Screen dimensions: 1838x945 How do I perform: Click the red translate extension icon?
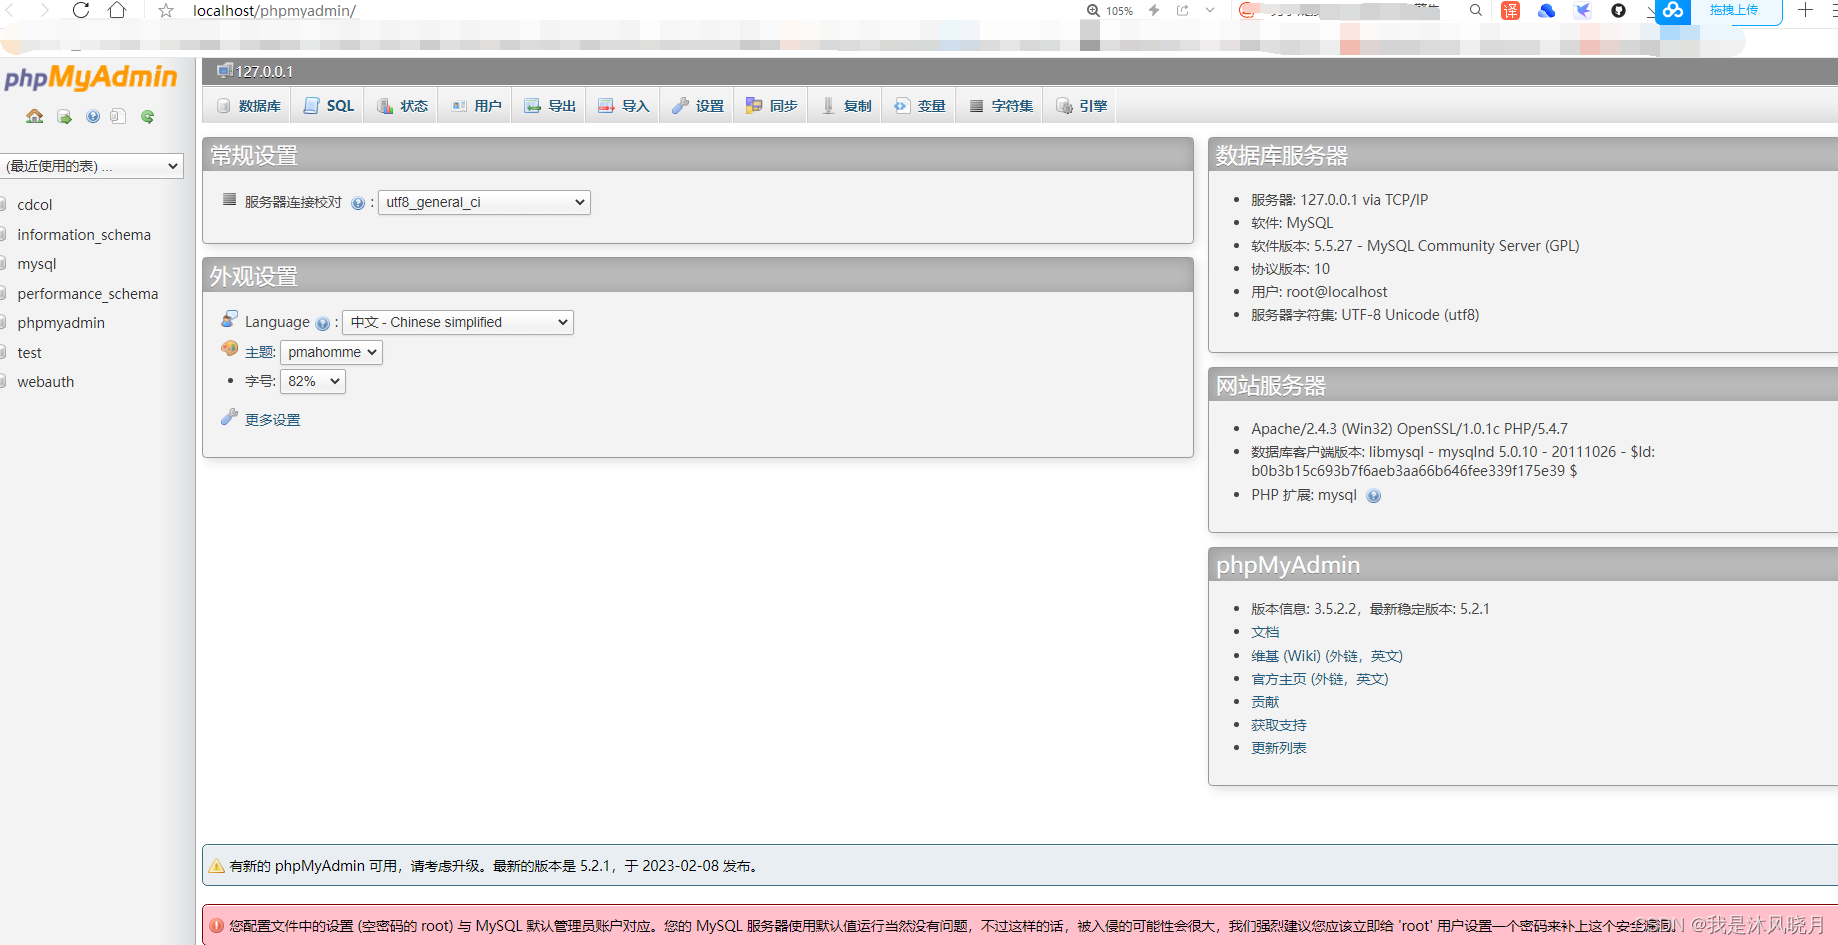tap(1510, 10)
